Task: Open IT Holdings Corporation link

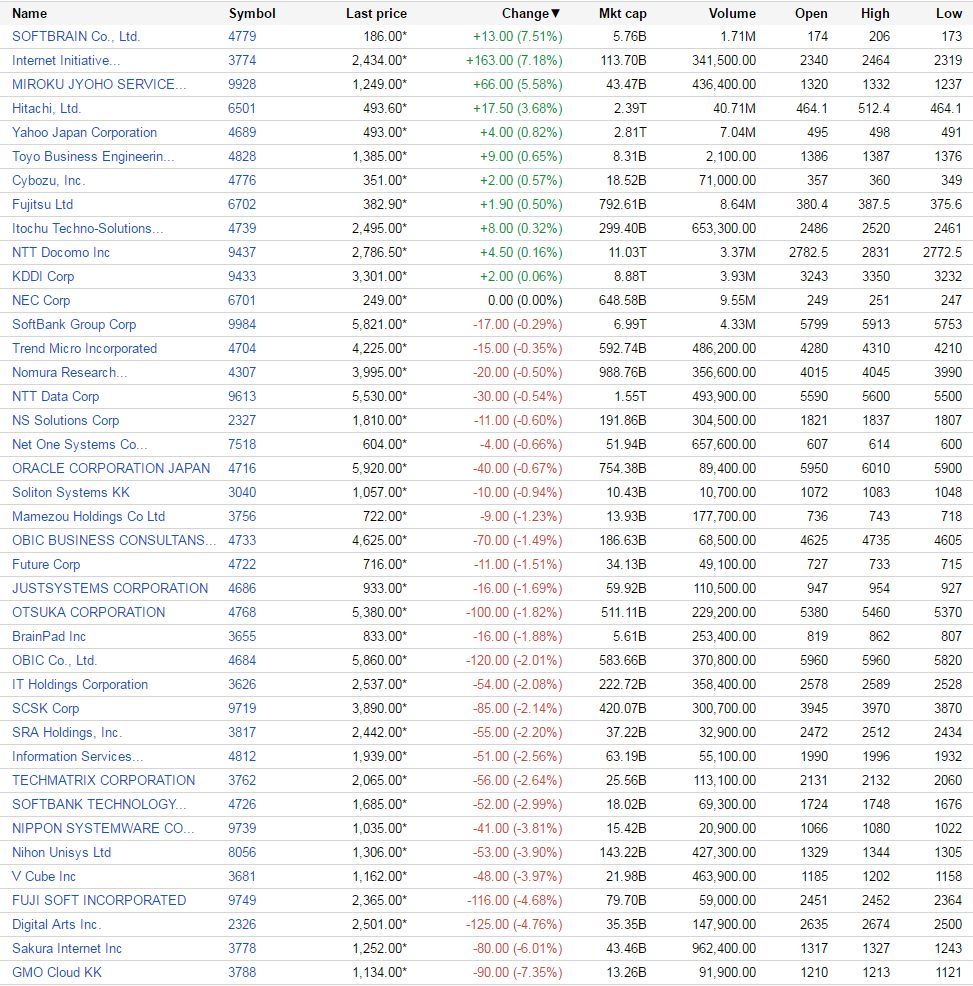Action: click(x=80, y=684)
